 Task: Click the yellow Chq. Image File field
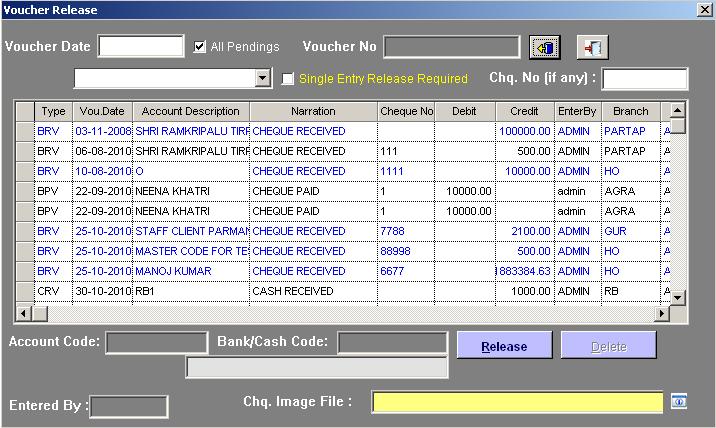click(516, 402)
